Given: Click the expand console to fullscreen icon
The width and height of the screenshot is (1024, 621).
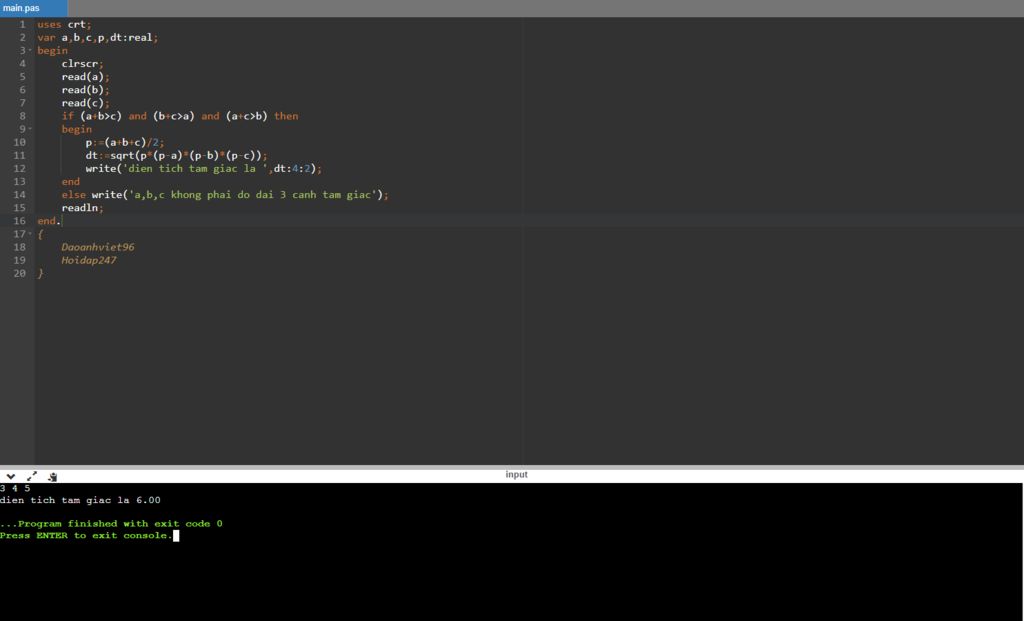Looking at the screenshot, I should [32, 477].
